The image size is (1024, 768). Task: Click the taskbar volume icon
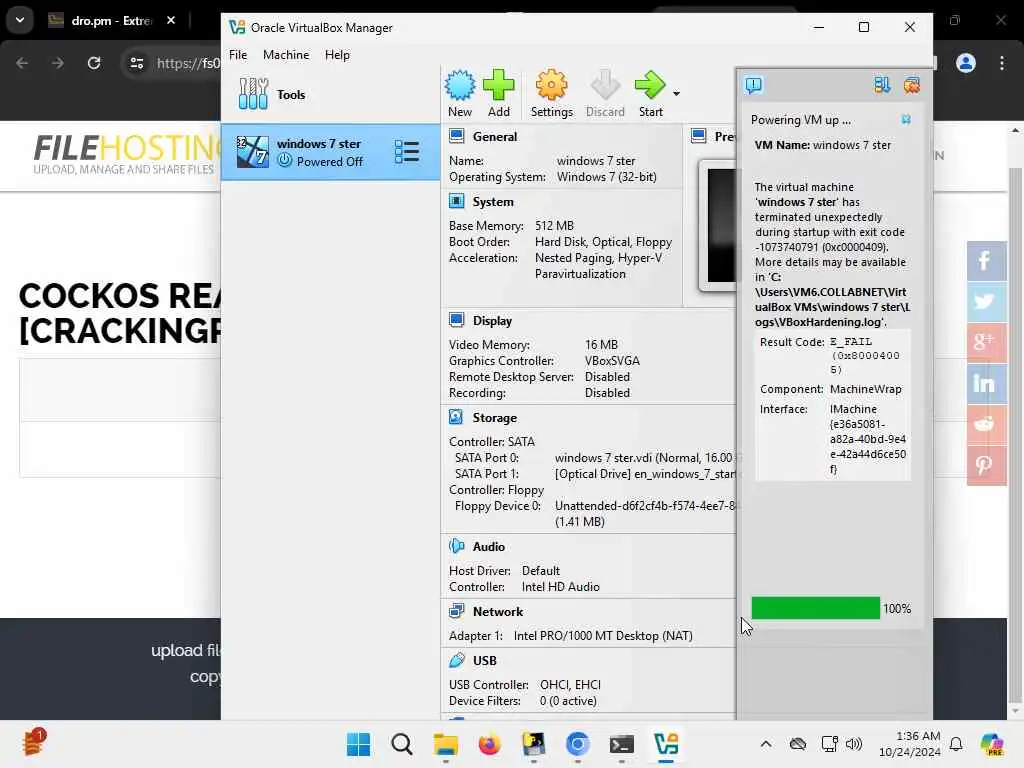coord(854,744)
